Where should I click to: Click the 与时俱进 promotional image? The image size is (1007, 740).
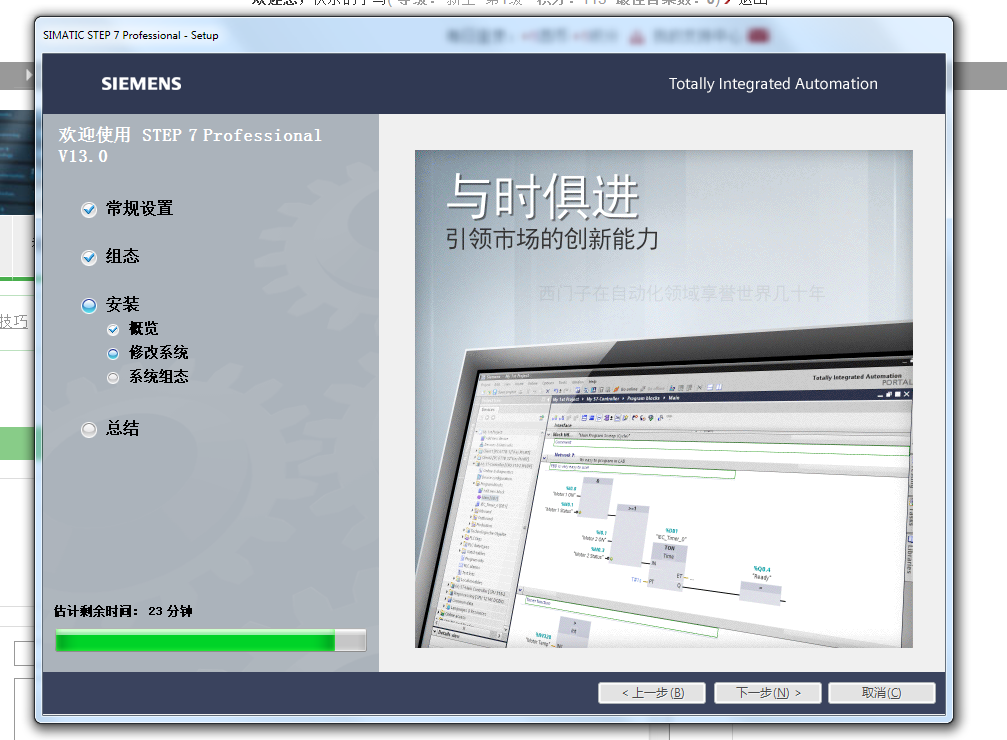663,398
